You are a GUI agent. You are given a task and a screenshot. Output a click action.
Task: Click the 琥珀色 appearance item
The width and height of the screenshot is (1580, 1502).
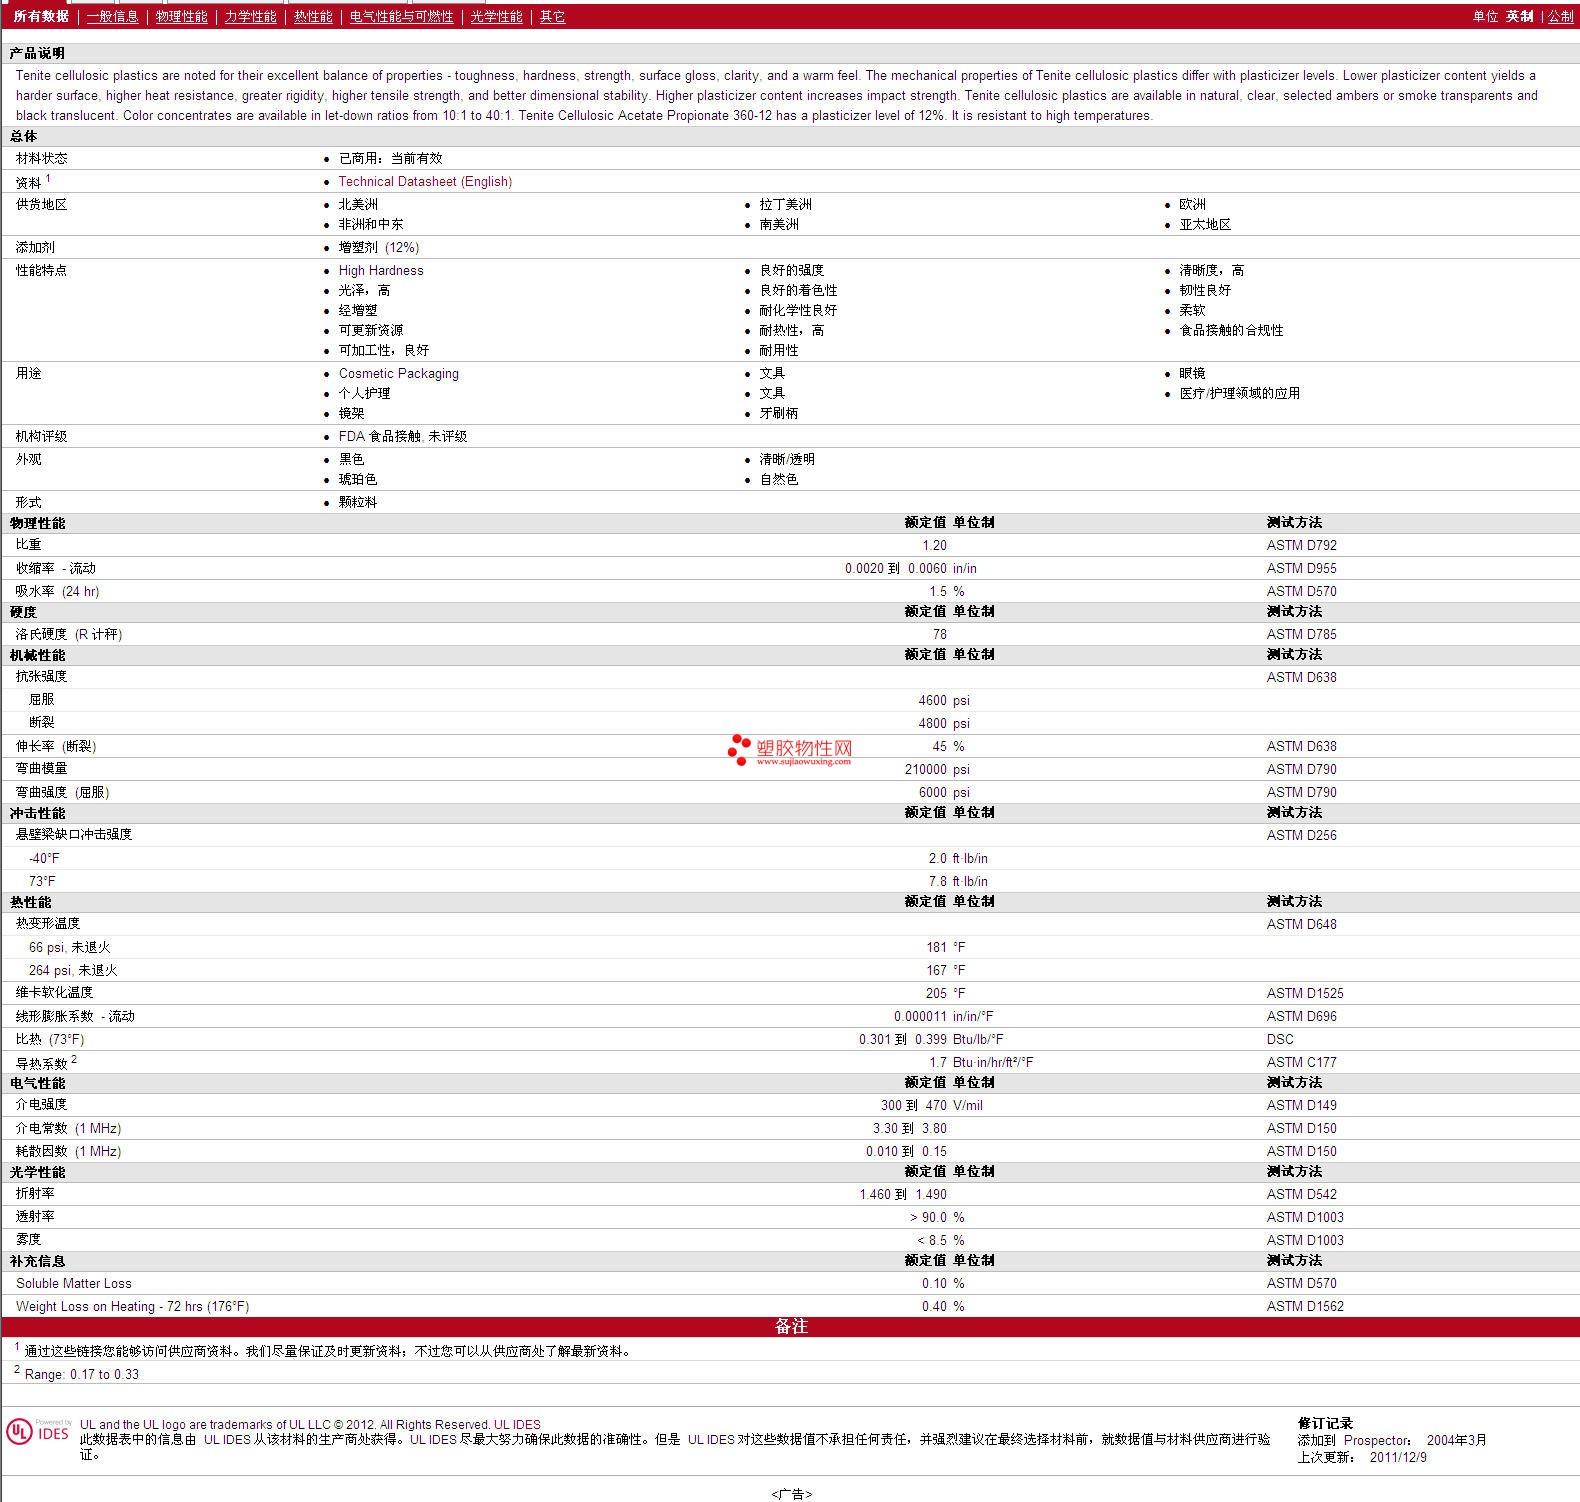click(357, 479)
